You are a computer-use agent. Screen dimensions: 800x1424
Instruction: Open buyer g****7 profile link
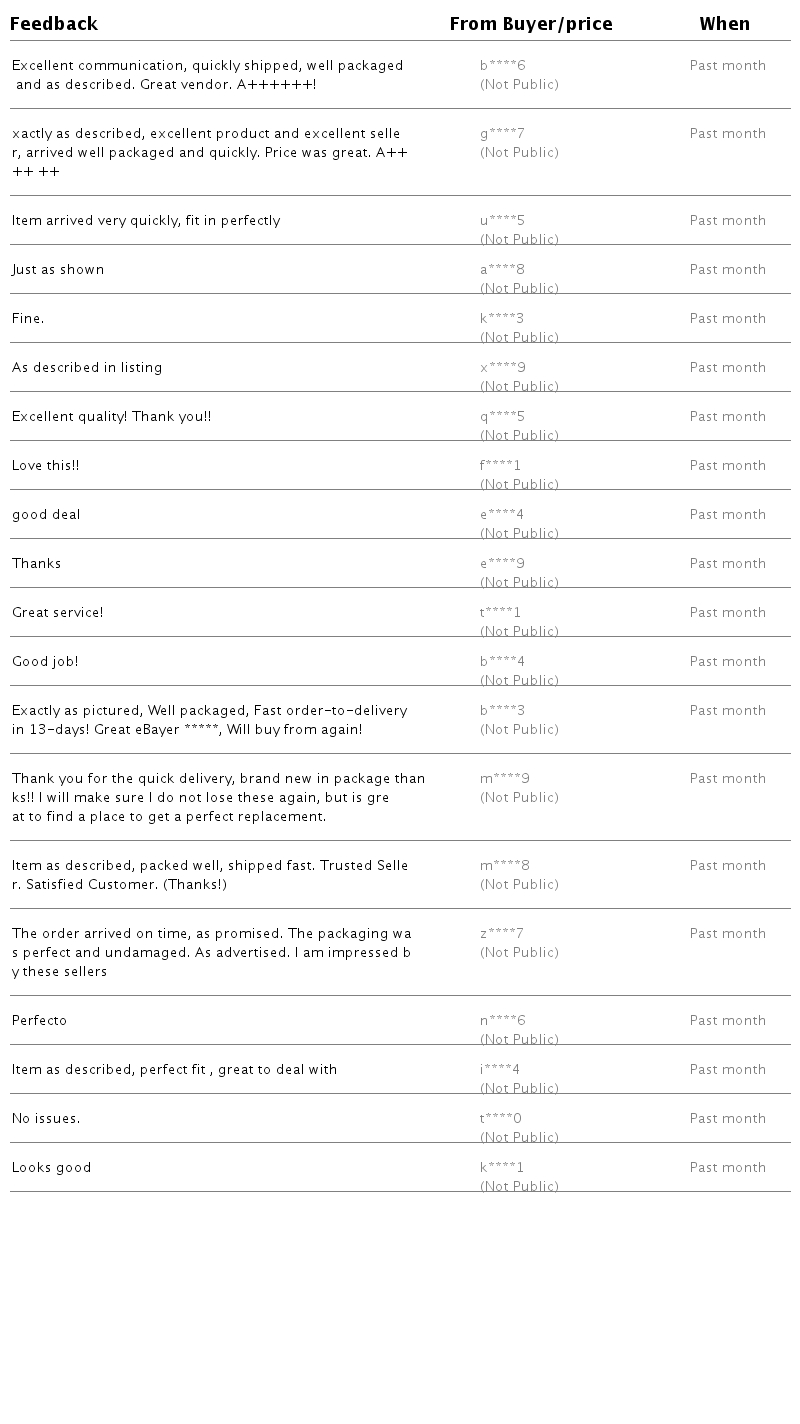(502, 134)
